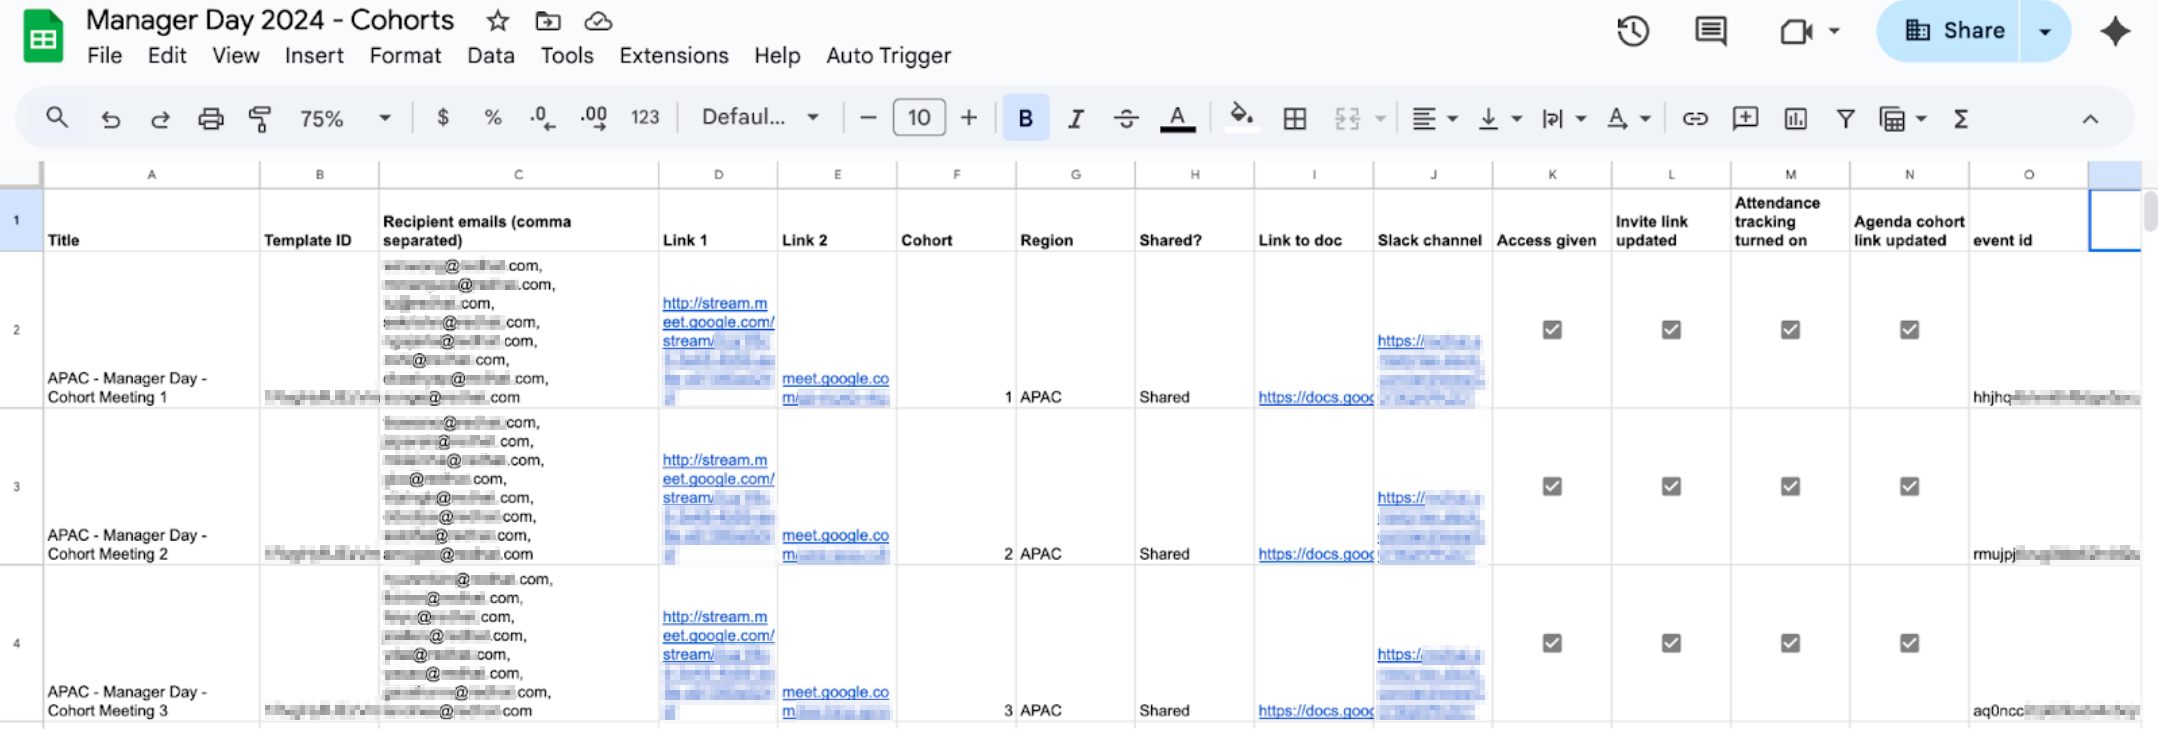Increase decimal places
This screenshot has width=2166, height=737.
click(x=594, y=118)
